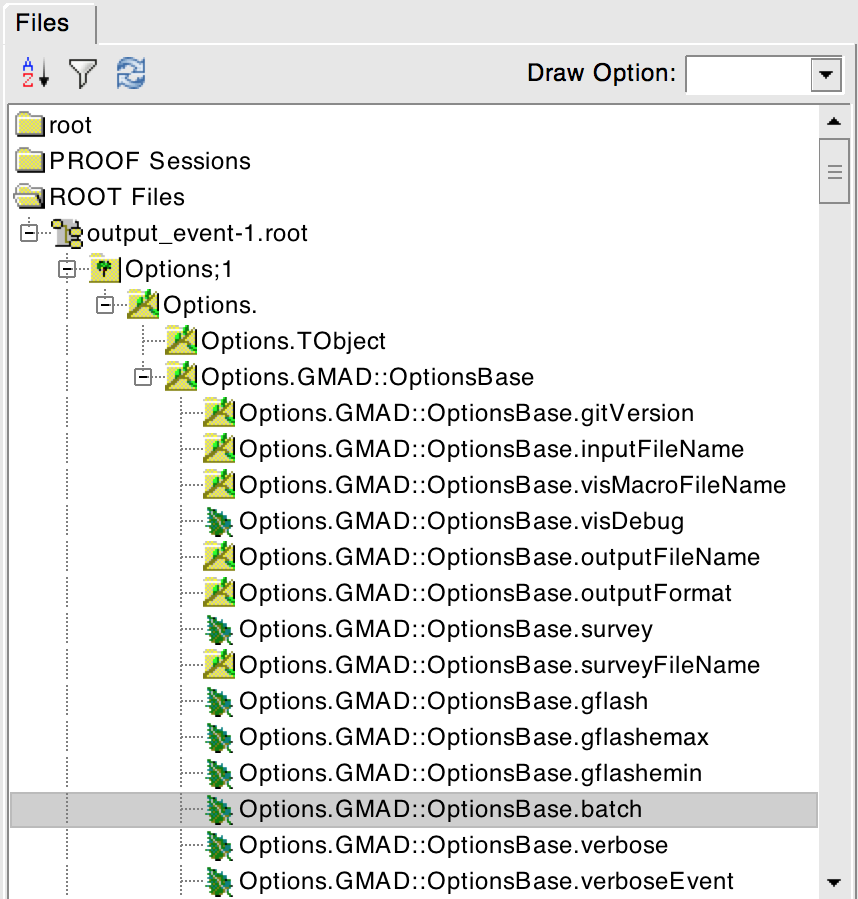This screenshot has width=858, height=899.
Task: Click the survey leaf icon
Action: [x=219, y=630]
